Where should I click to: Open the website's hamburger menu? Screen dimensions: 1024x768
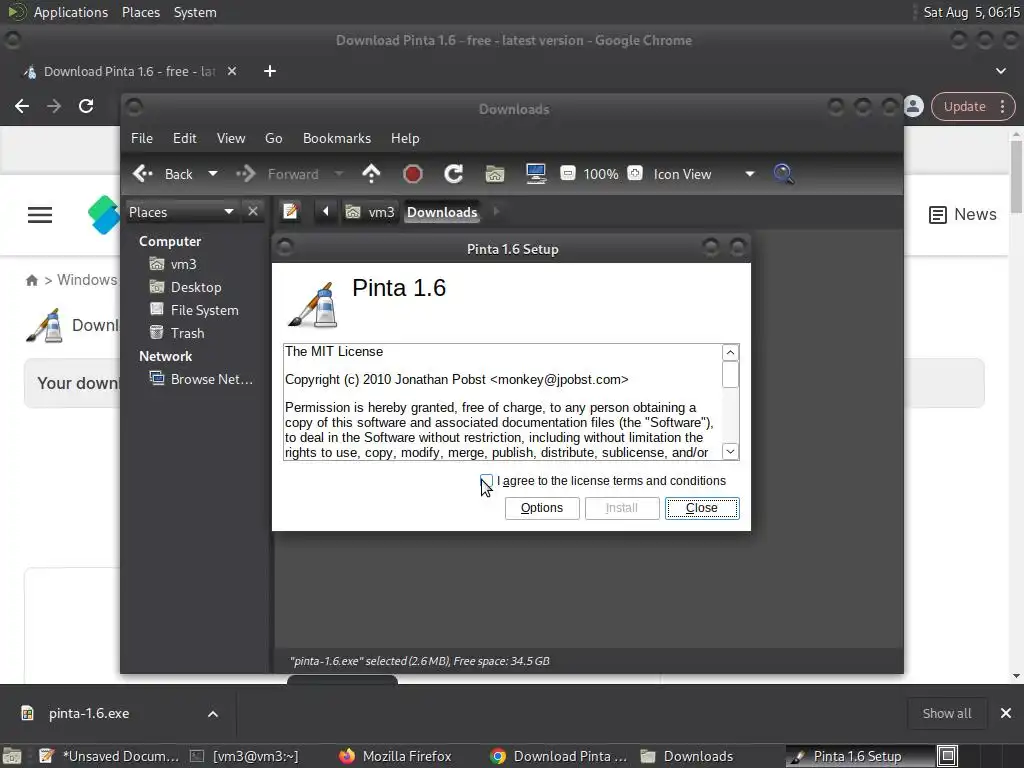40,215
